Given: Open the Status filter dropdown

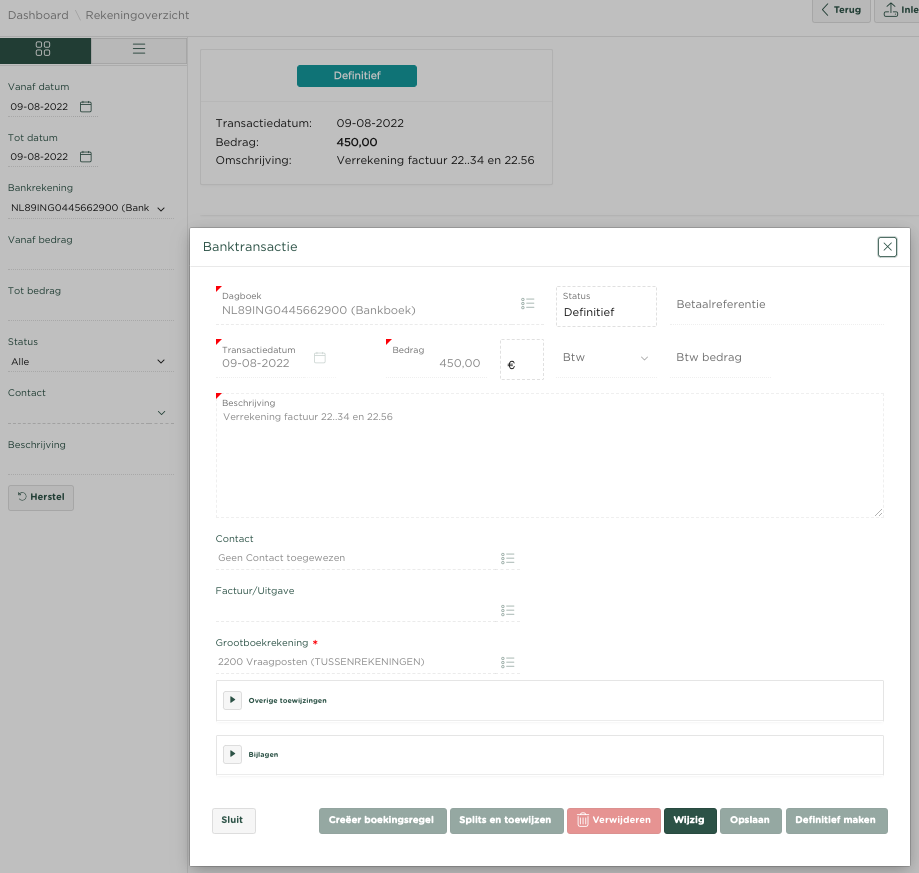Looking at the screenshot, I should [x=88, y=362].
